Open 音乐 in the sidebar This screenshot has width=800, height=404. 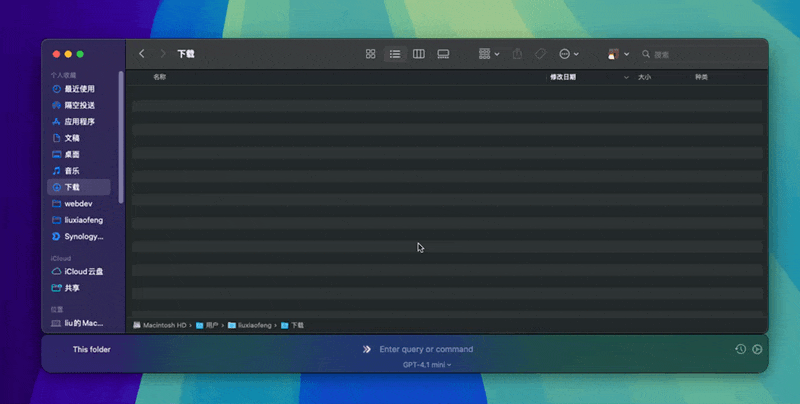tap(79, 170)
